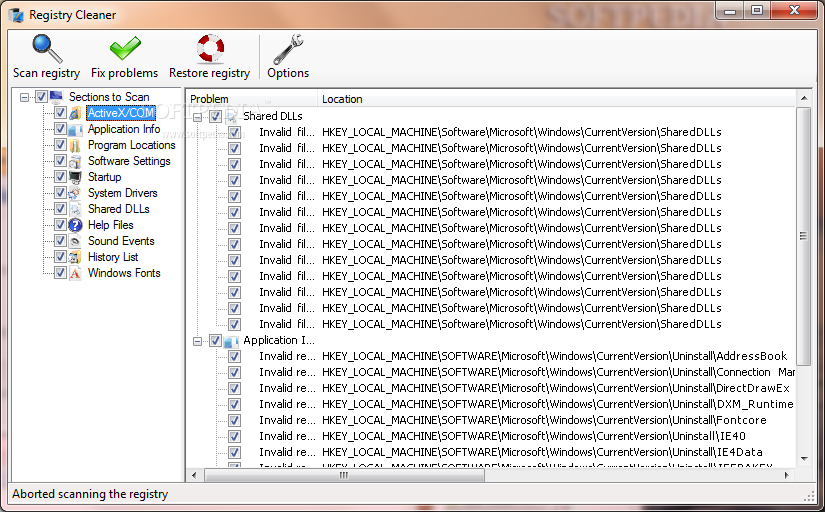Toggle the Sections to Scan root checkbox
Image resolution: width=825 pixels, height=512 pixels.
[41, 97]
